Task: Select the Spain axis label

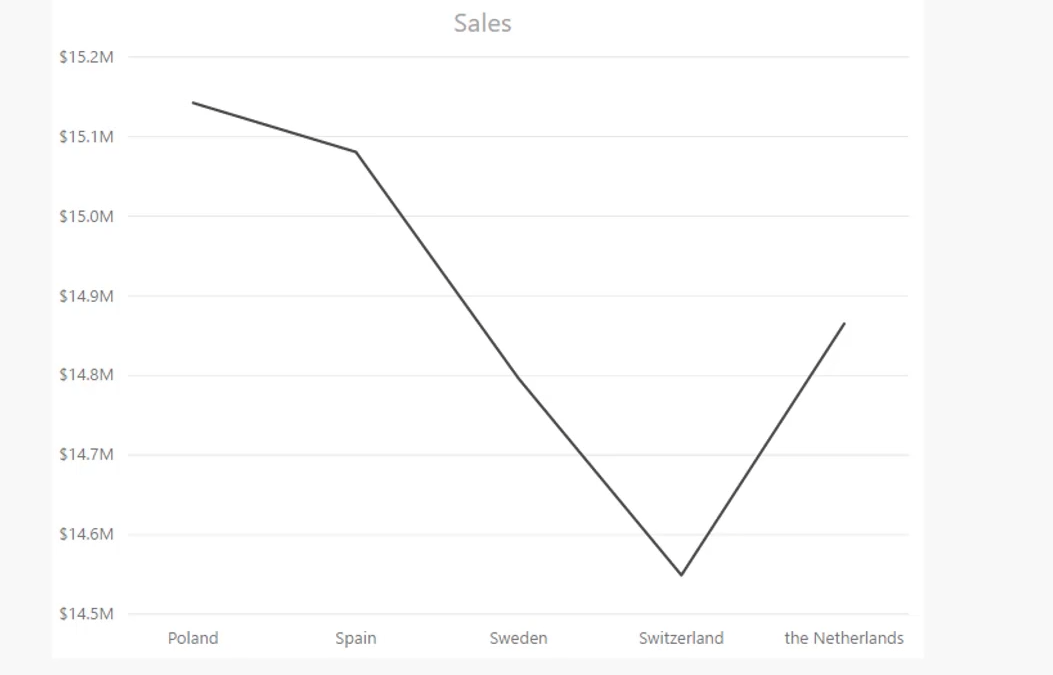Action: pos(356,638)
